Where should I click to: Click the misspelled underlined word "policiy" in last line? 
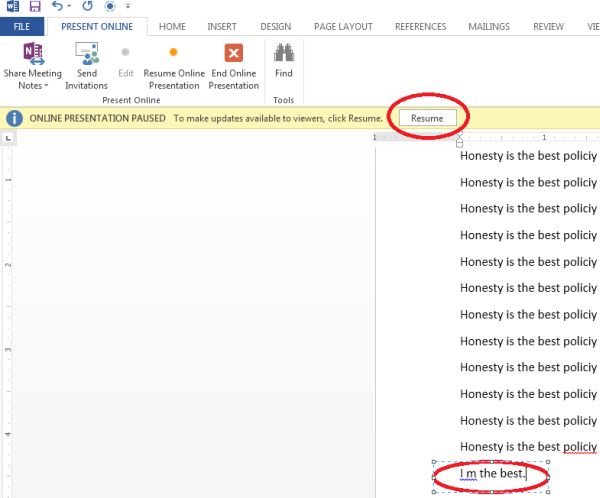pyautogui.click(x=580, y=447)
